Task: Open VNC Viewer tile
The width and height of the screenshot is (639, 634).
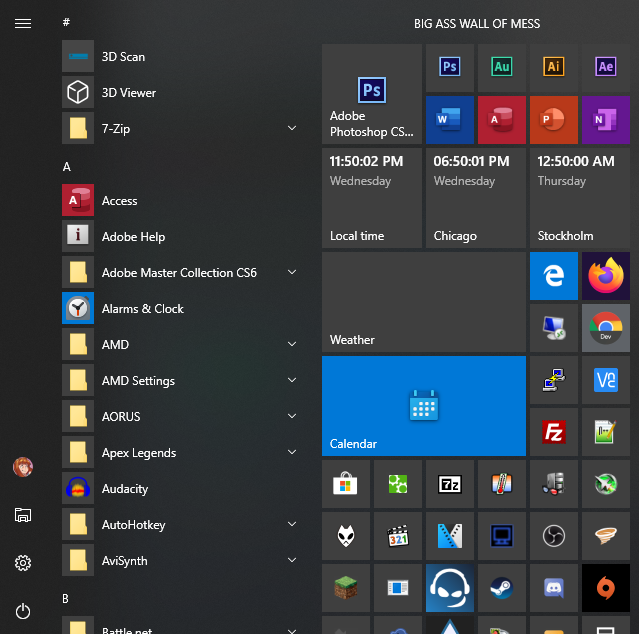Action: click(606, 380)
